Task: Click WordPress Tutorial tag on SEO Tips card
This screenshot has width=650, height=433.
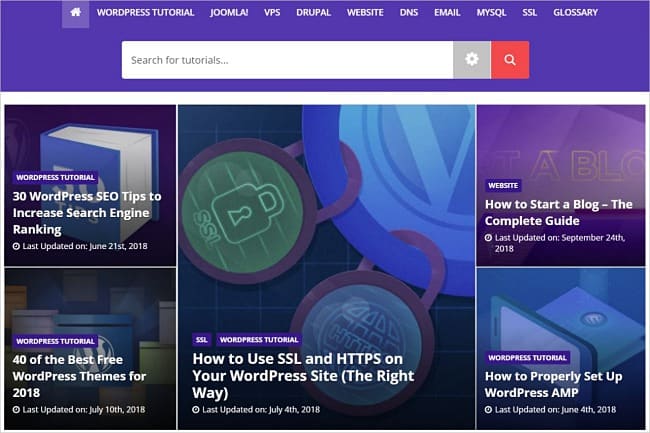Action: (x=56, y=177)
